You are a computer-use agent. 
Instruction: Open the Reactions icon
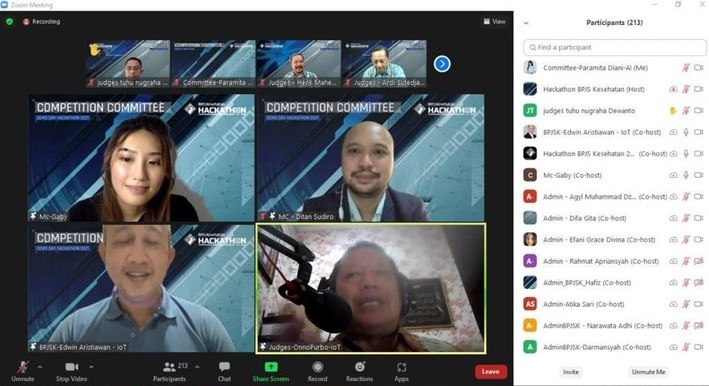click(360, 367)
